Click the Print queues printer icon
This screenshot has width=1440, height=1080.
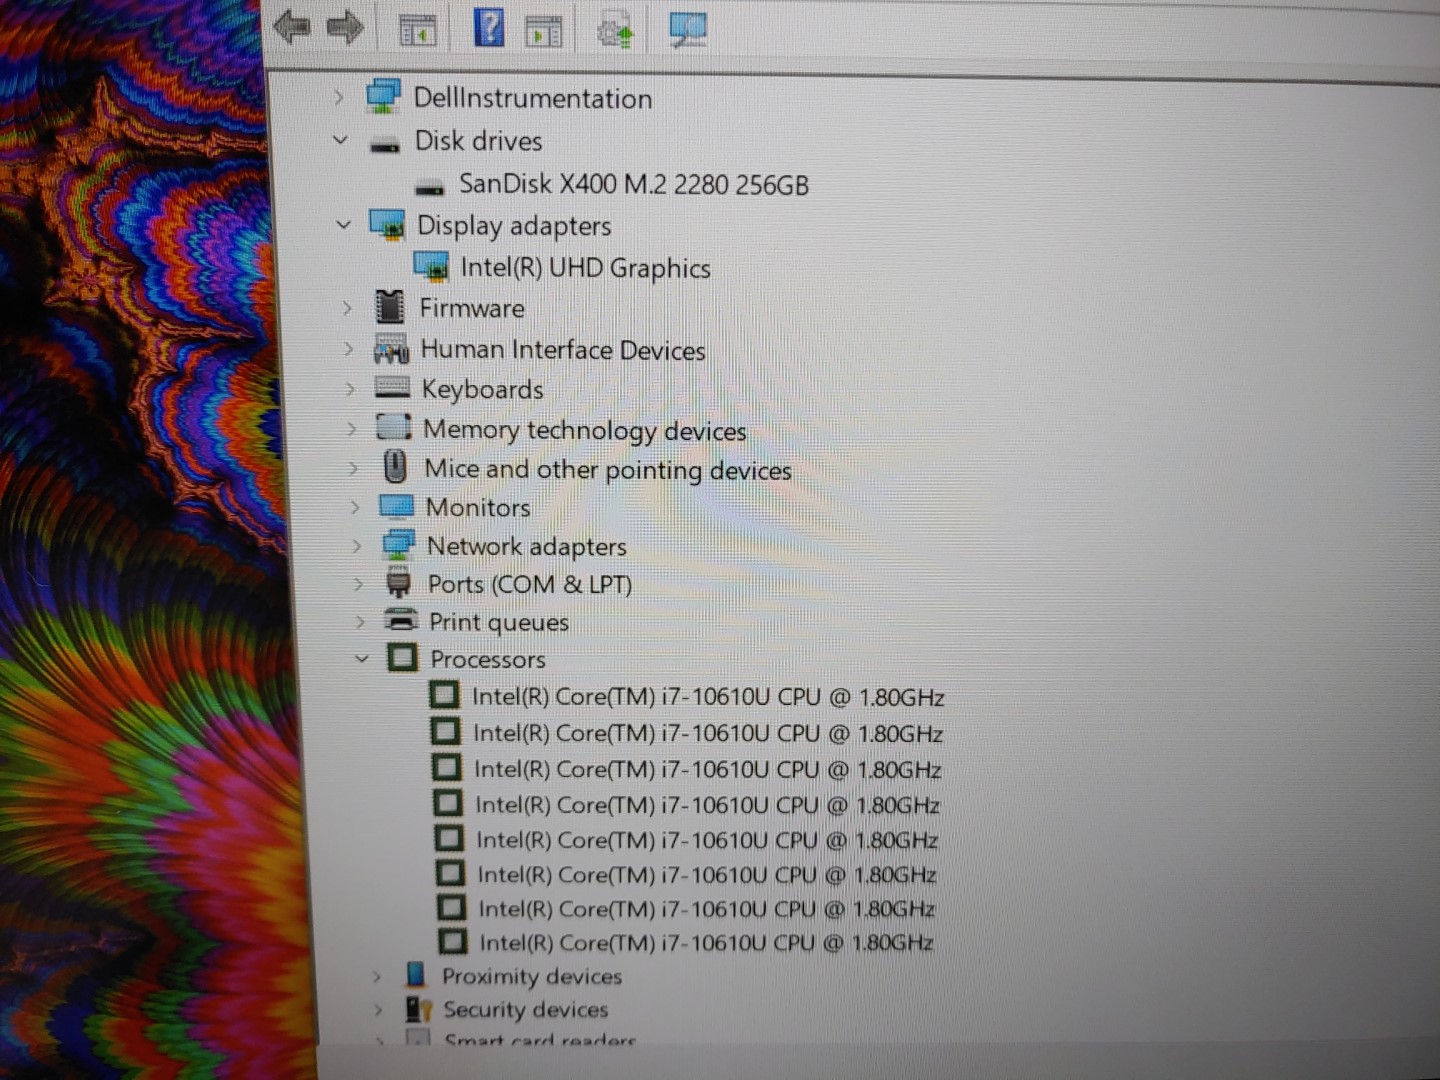point(401,620)
